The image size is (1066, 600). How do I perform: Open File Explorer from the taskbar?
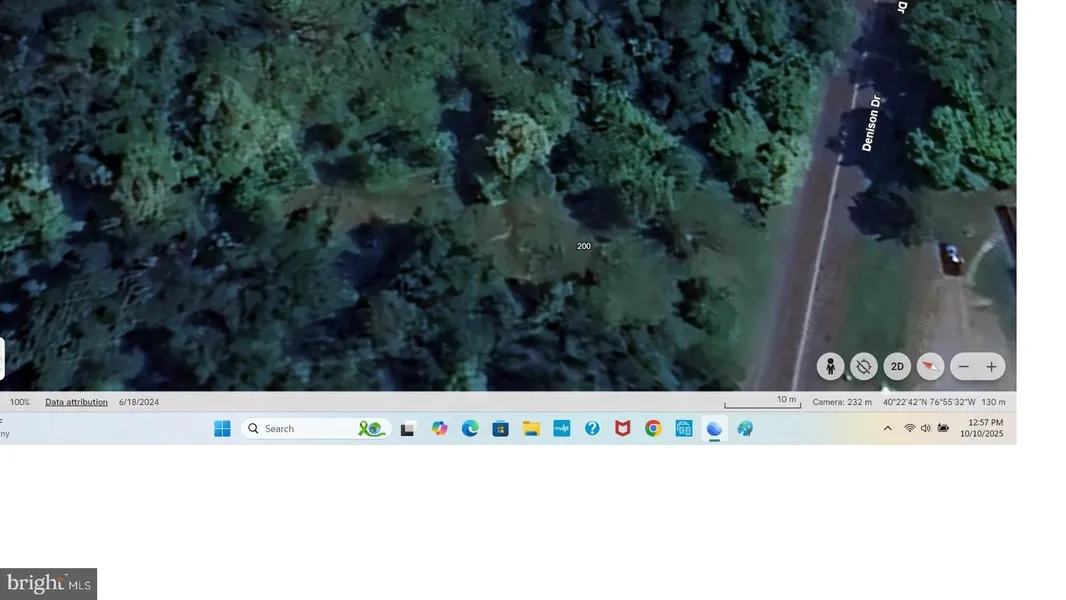(x=531, y=429)
